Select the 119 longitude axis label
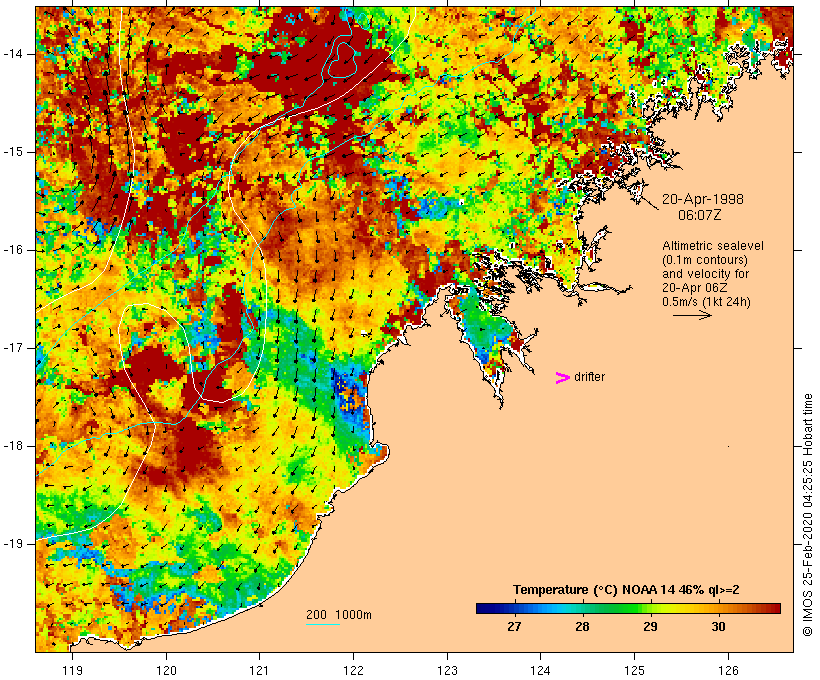This screenshot has width=820, height=680. [72, 669]
